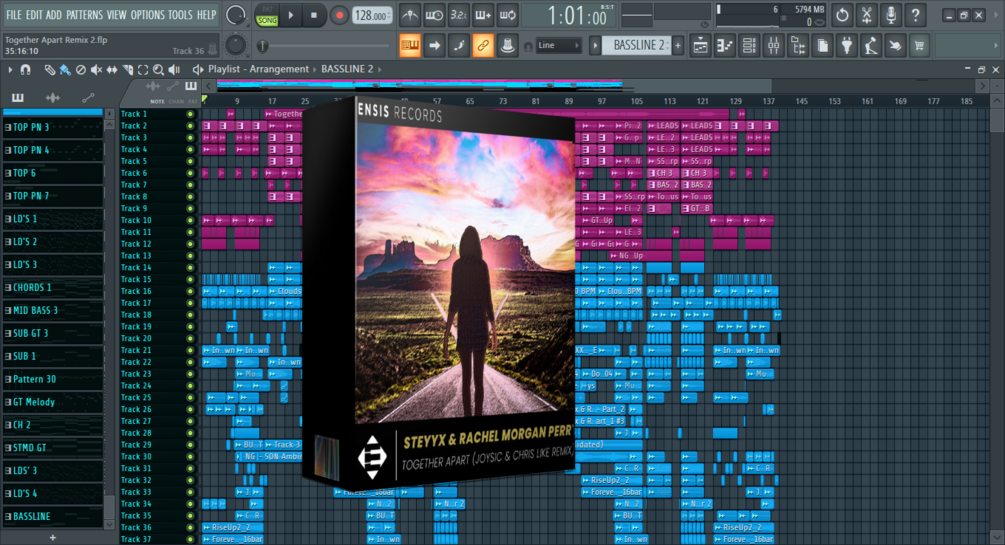Start playback with the Play button
Viewport: 1005px width, 545px height.
(x=290, y=15)
